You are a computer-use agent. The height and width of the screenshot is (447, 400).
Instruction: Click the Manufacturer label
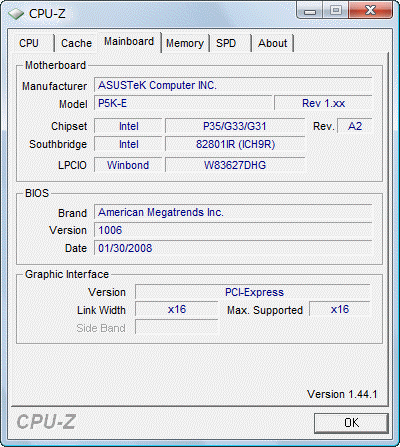[x=54, y=86]
